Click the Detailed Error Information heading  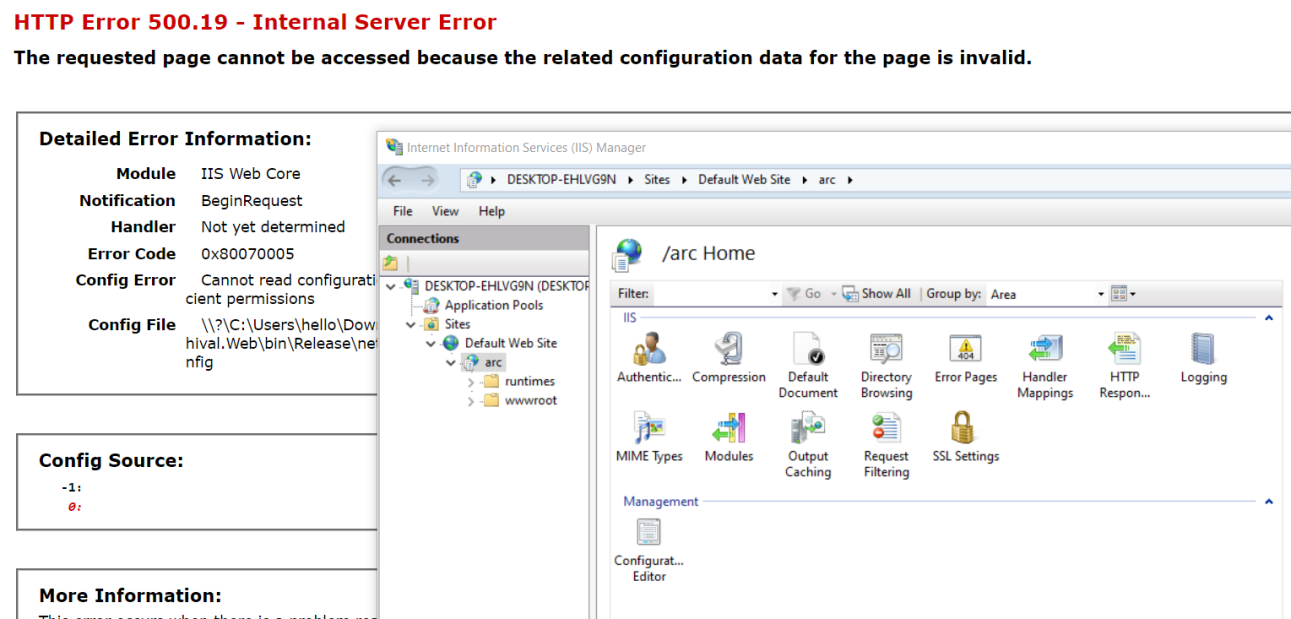click(175, 139)
